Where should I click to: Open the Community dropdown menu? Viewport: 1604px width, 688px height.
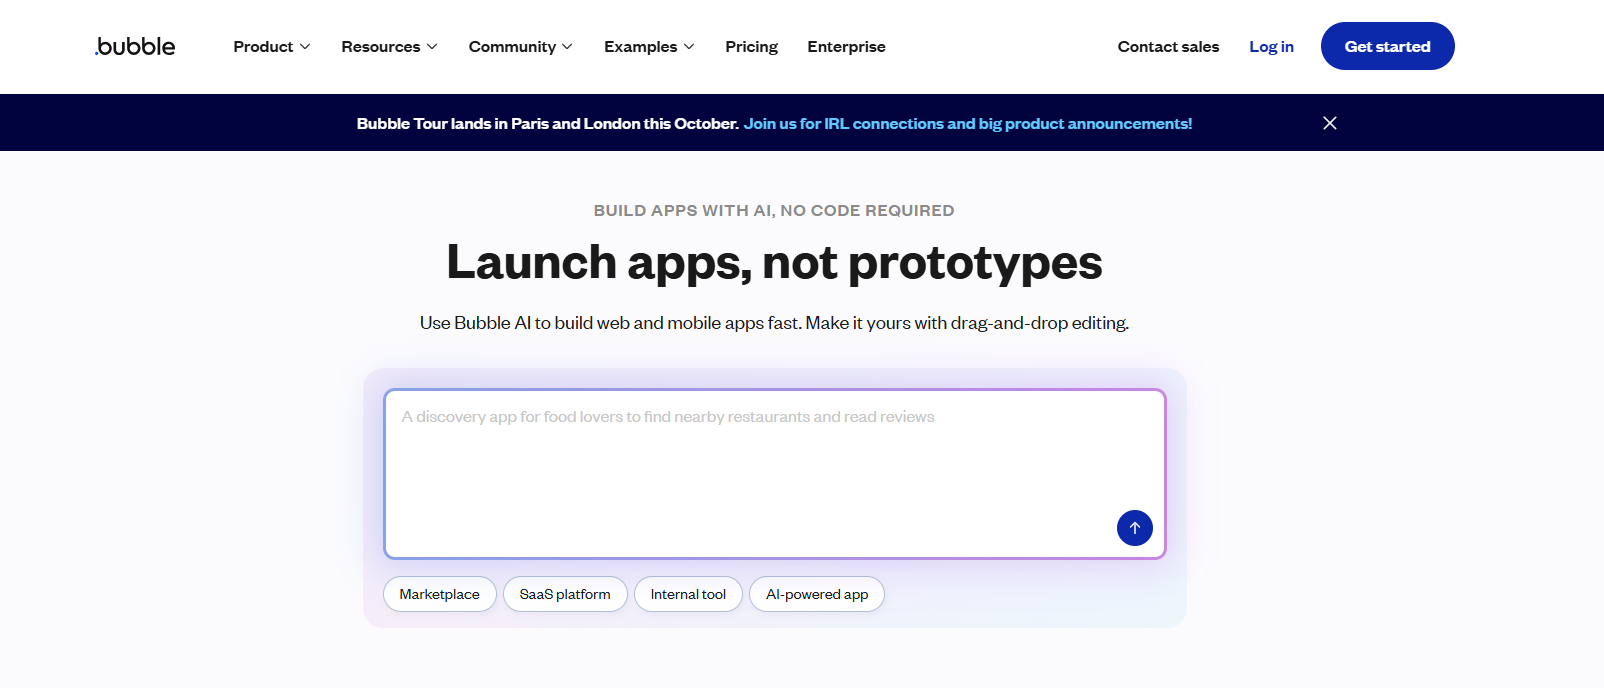coord(520,47)
